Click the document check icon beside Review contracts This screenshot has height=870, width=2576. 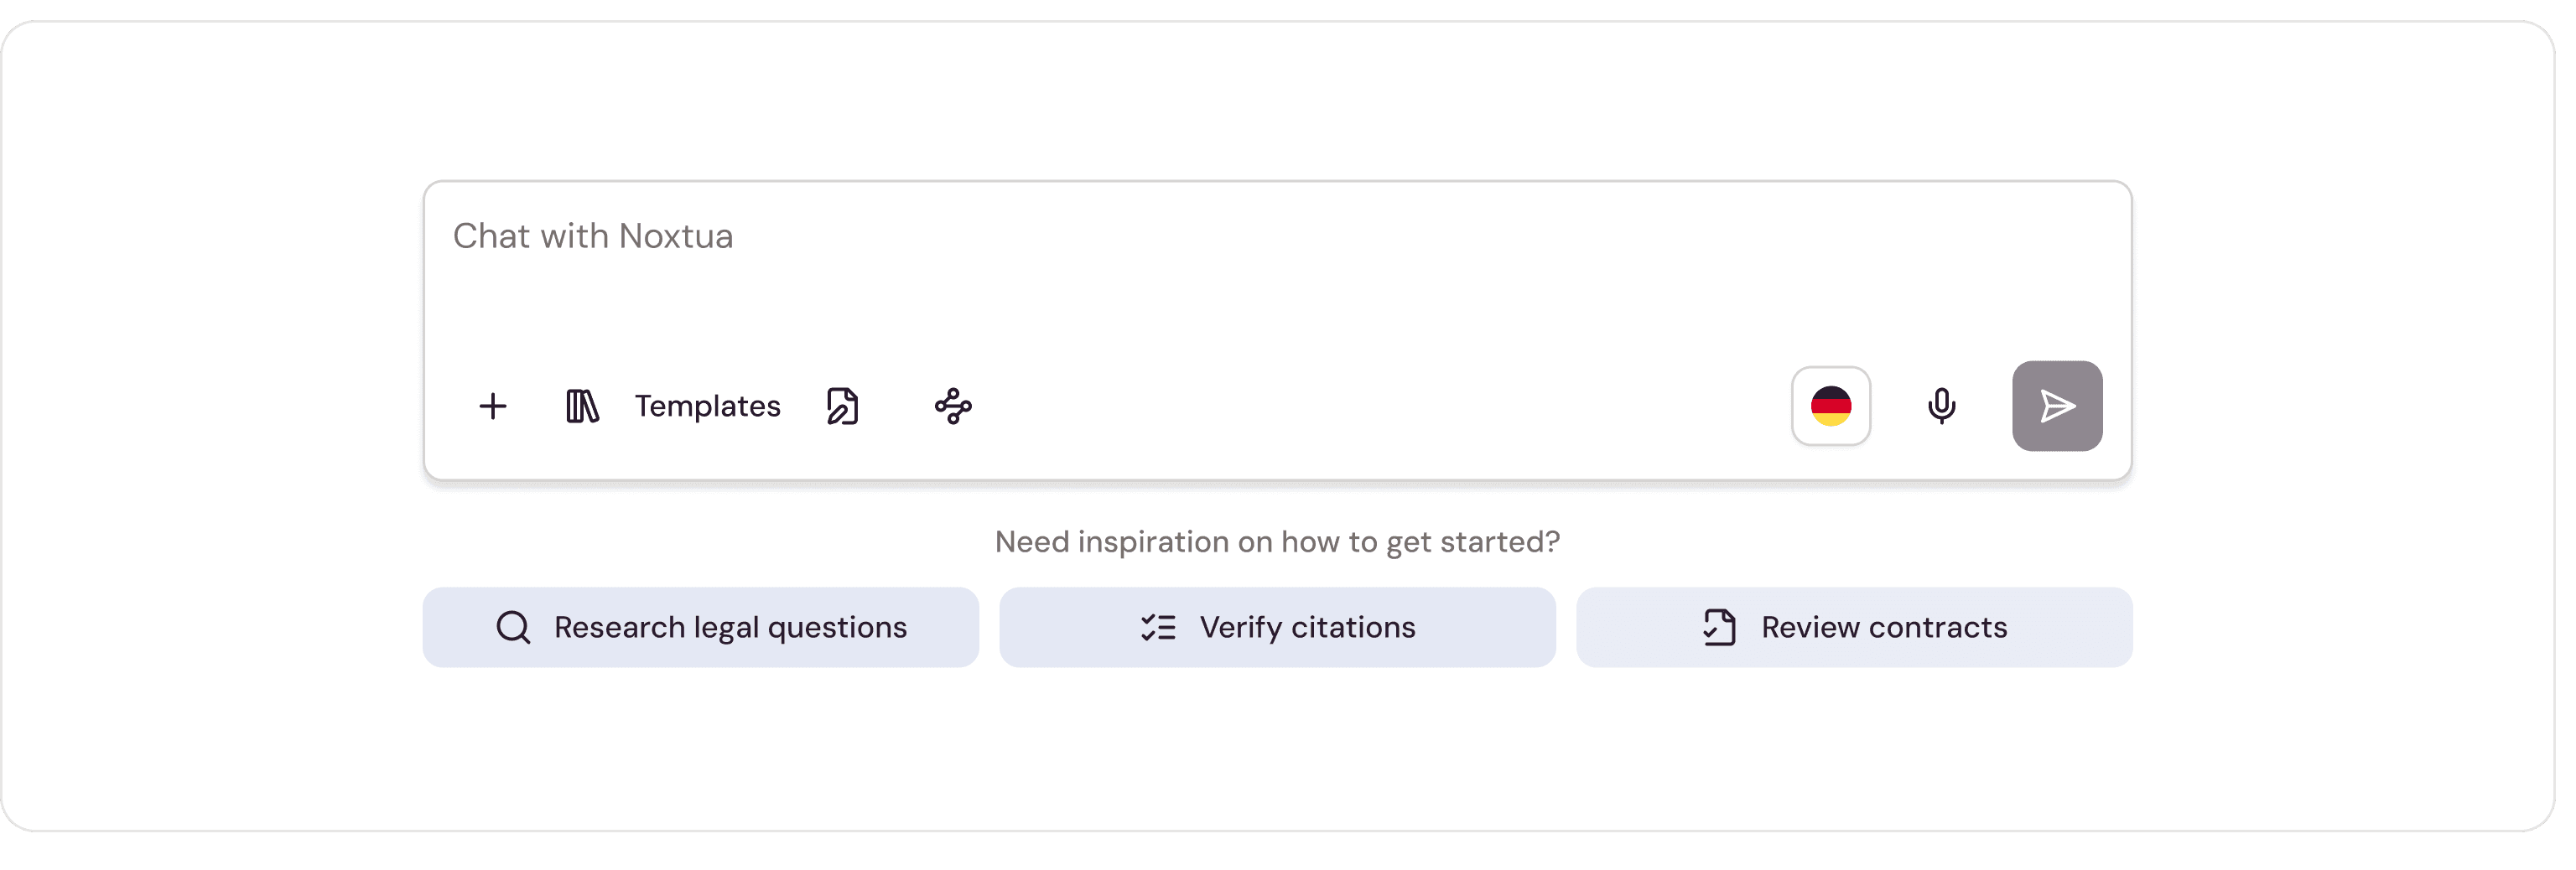[1719, 627]
